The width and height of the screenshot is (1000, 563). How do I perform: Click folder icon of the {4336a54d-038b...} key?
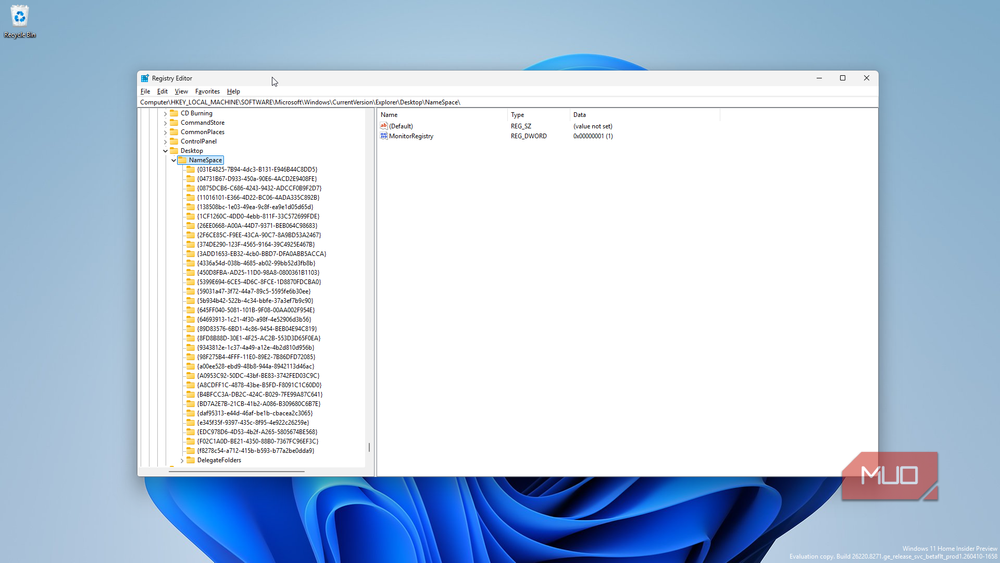pyautogui.click(x=191, y=263)
